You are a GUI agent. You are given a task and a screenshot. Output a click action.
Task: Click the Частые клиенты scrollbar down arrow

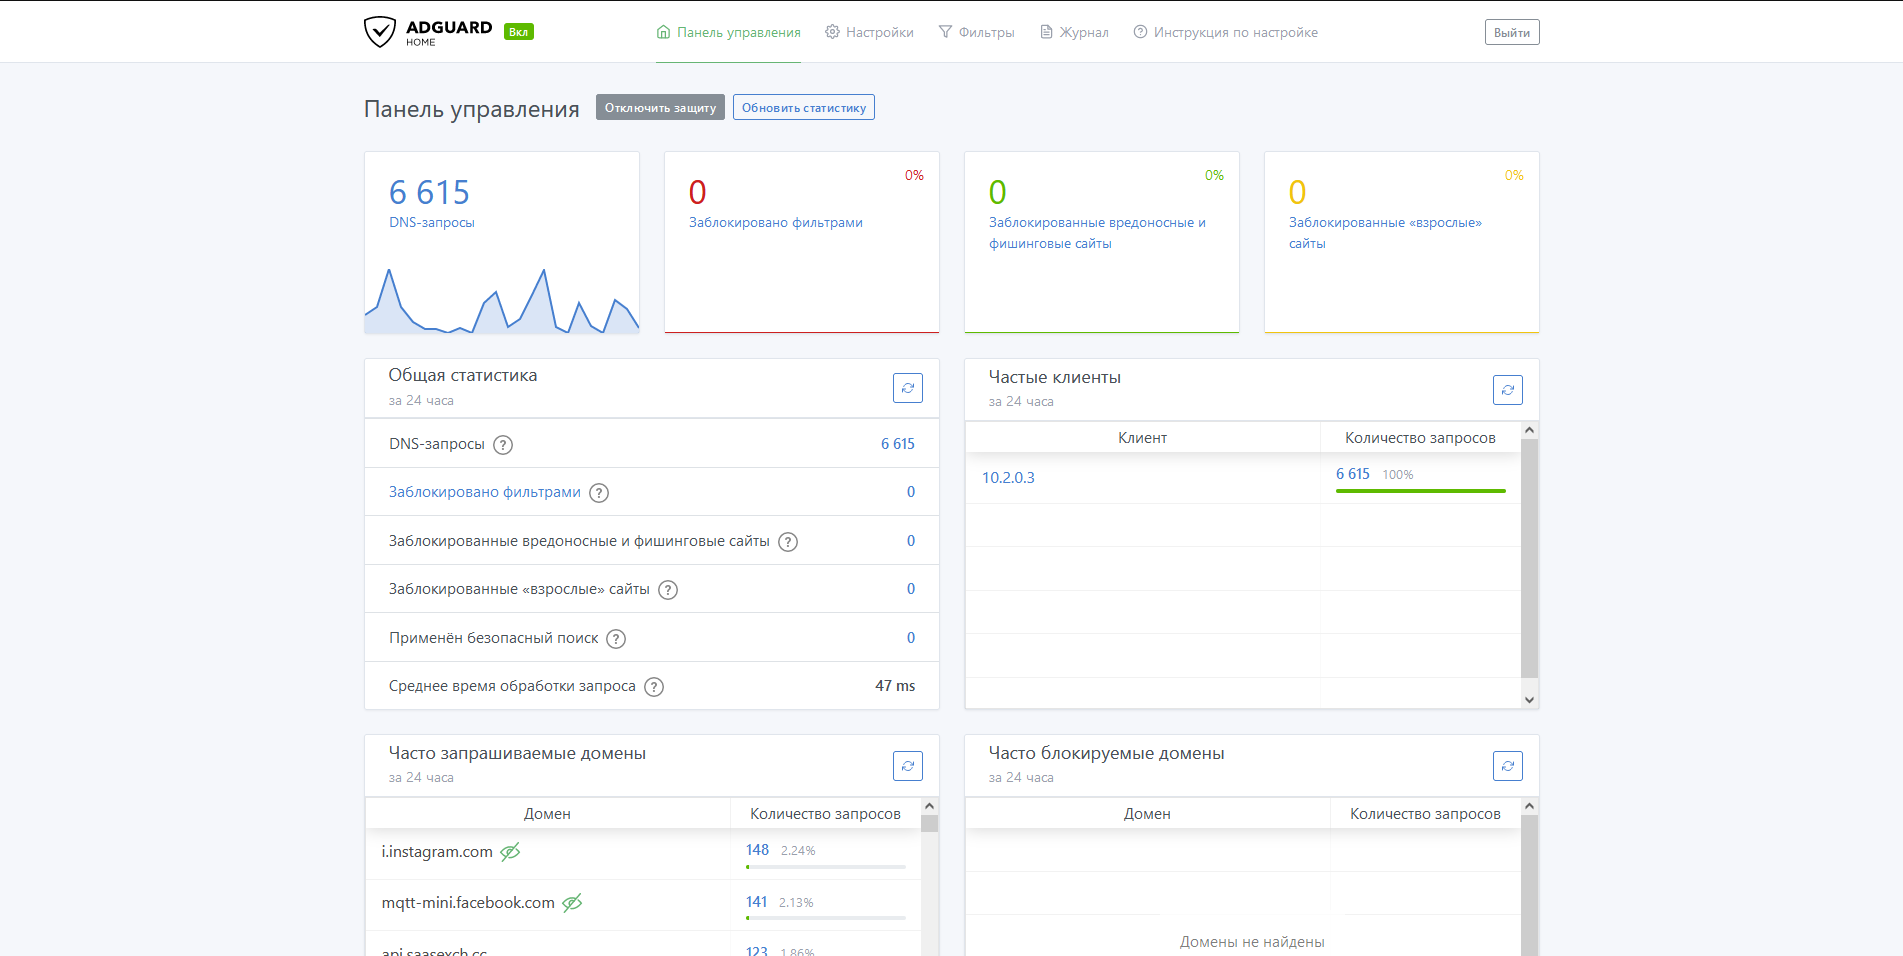[1529, 700]
